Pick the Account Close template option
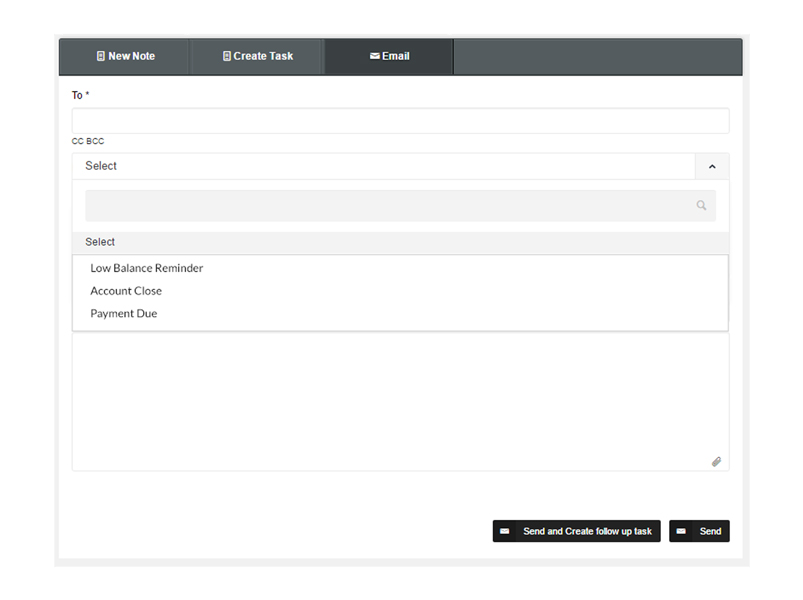 [126, 291]
